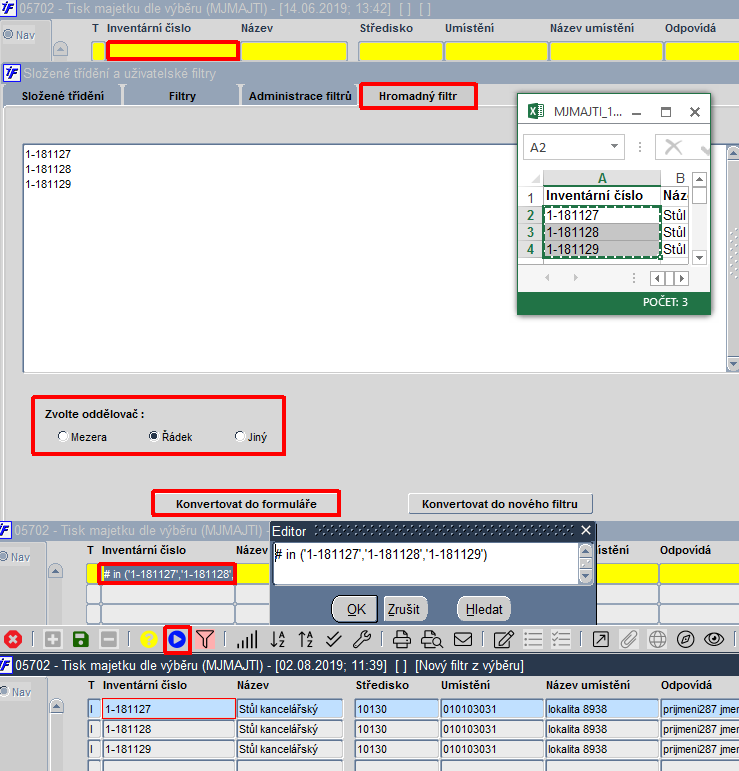Screen dimensions: 739x771
Task: Open the Excel Name Box dropdown showing A2
Action: (614, 147)
